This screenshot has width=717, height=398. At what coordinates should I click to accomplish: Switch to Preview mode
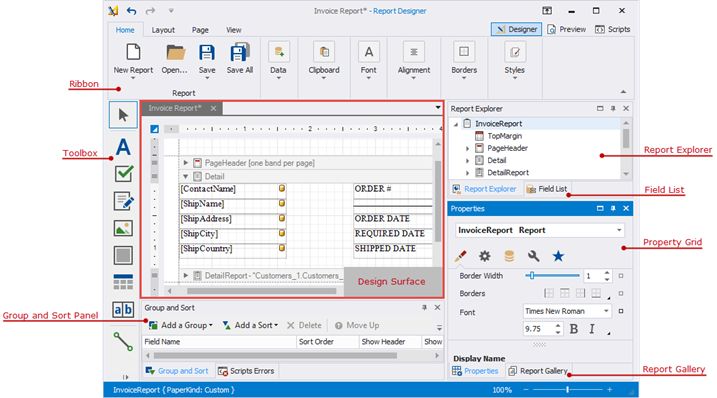[x=567, y=29]
